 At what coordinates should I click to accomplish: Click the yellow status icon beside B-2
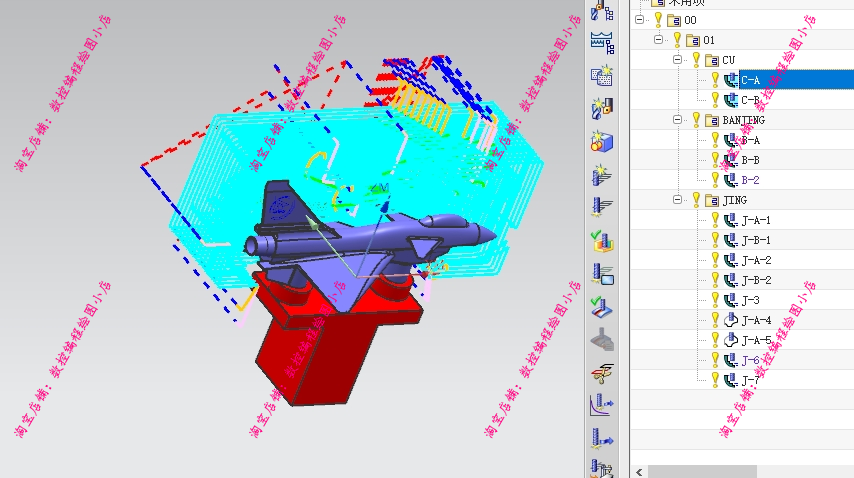pyautogui.click(x=715, y=179)
